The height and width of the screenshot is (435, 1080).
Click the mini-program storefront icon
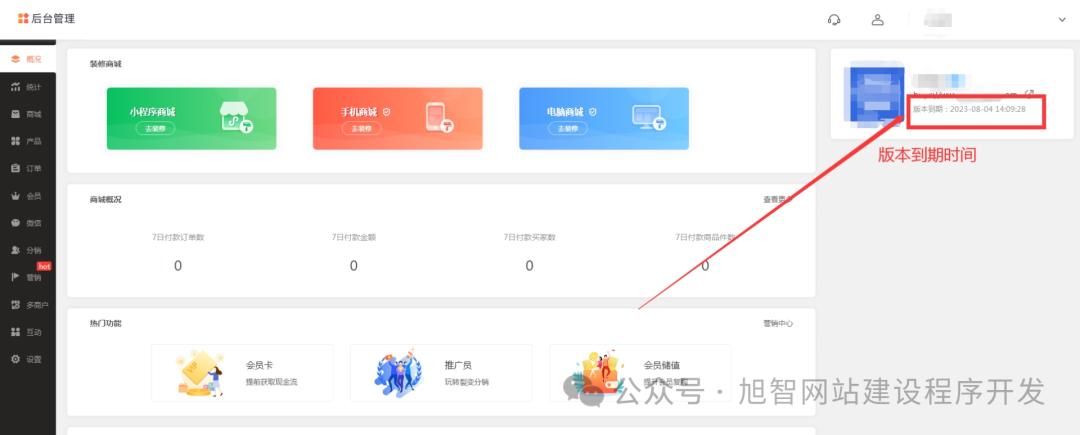click(x=236, y=118)
